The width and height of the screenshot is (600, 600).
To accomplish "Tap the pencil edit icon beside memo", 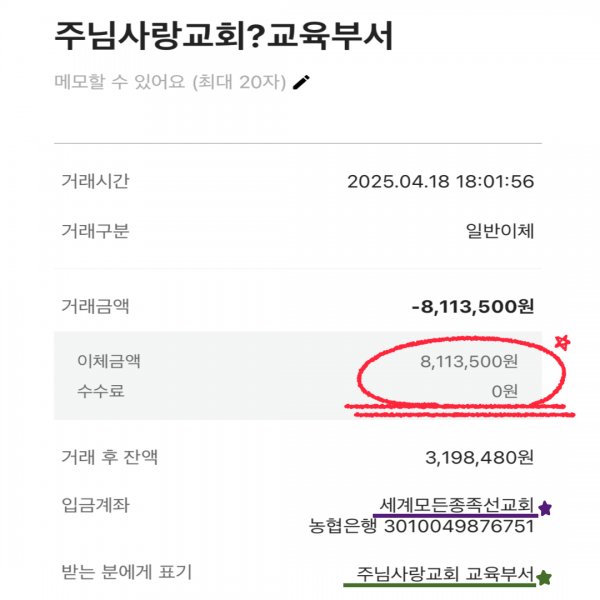I will click(301, 82).
